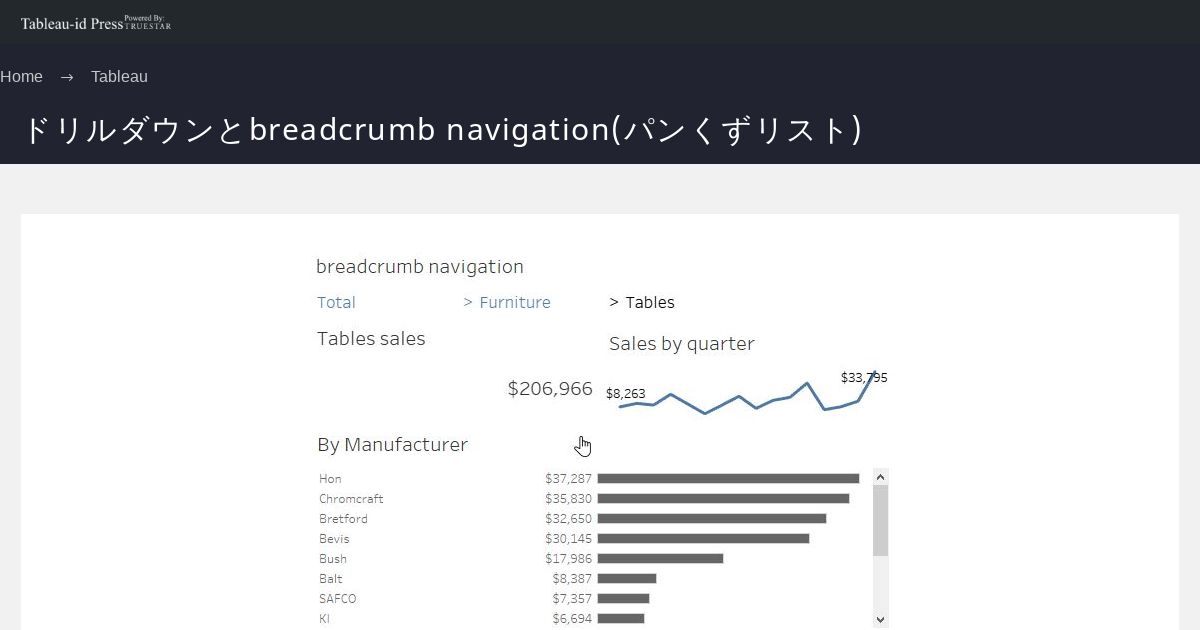Select Furniture breadcrumb level
The image size is (1200, 630).
[507, 302]
